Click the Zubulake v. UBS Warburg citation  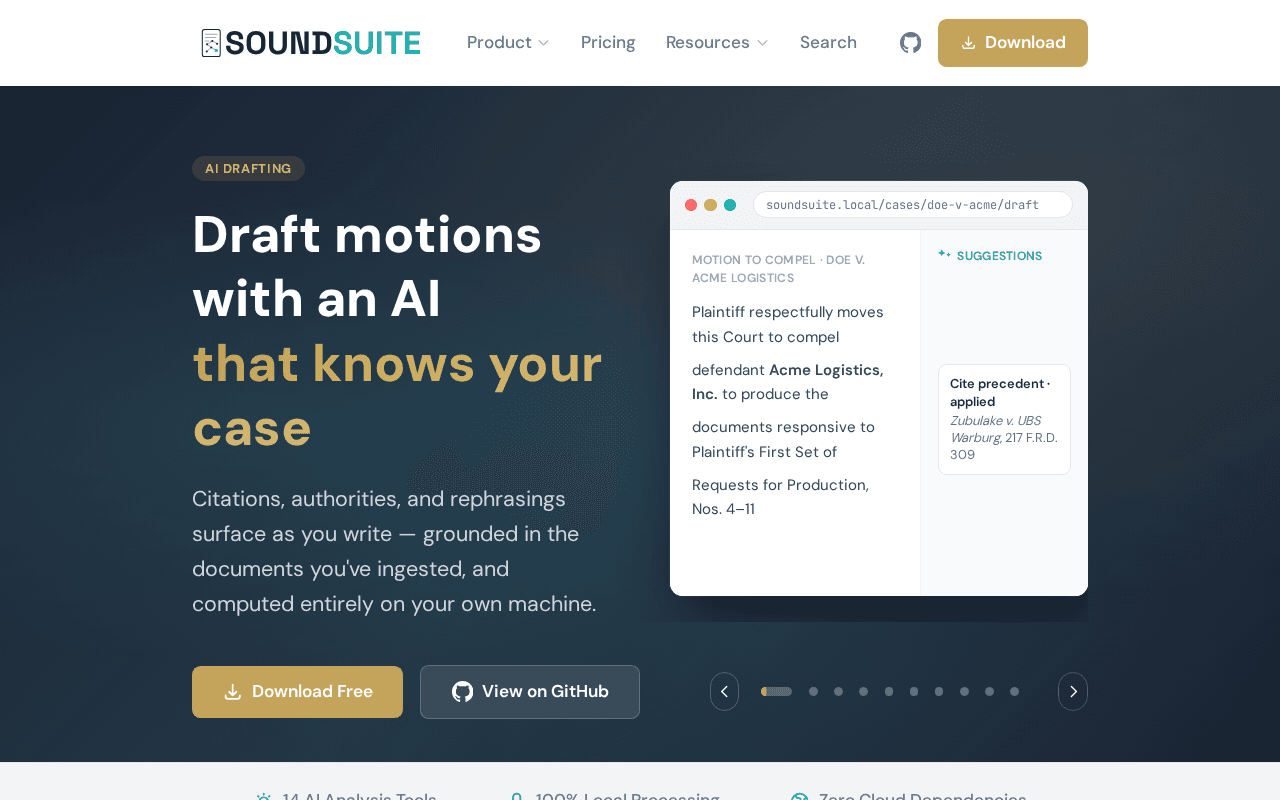point(1004,438)
